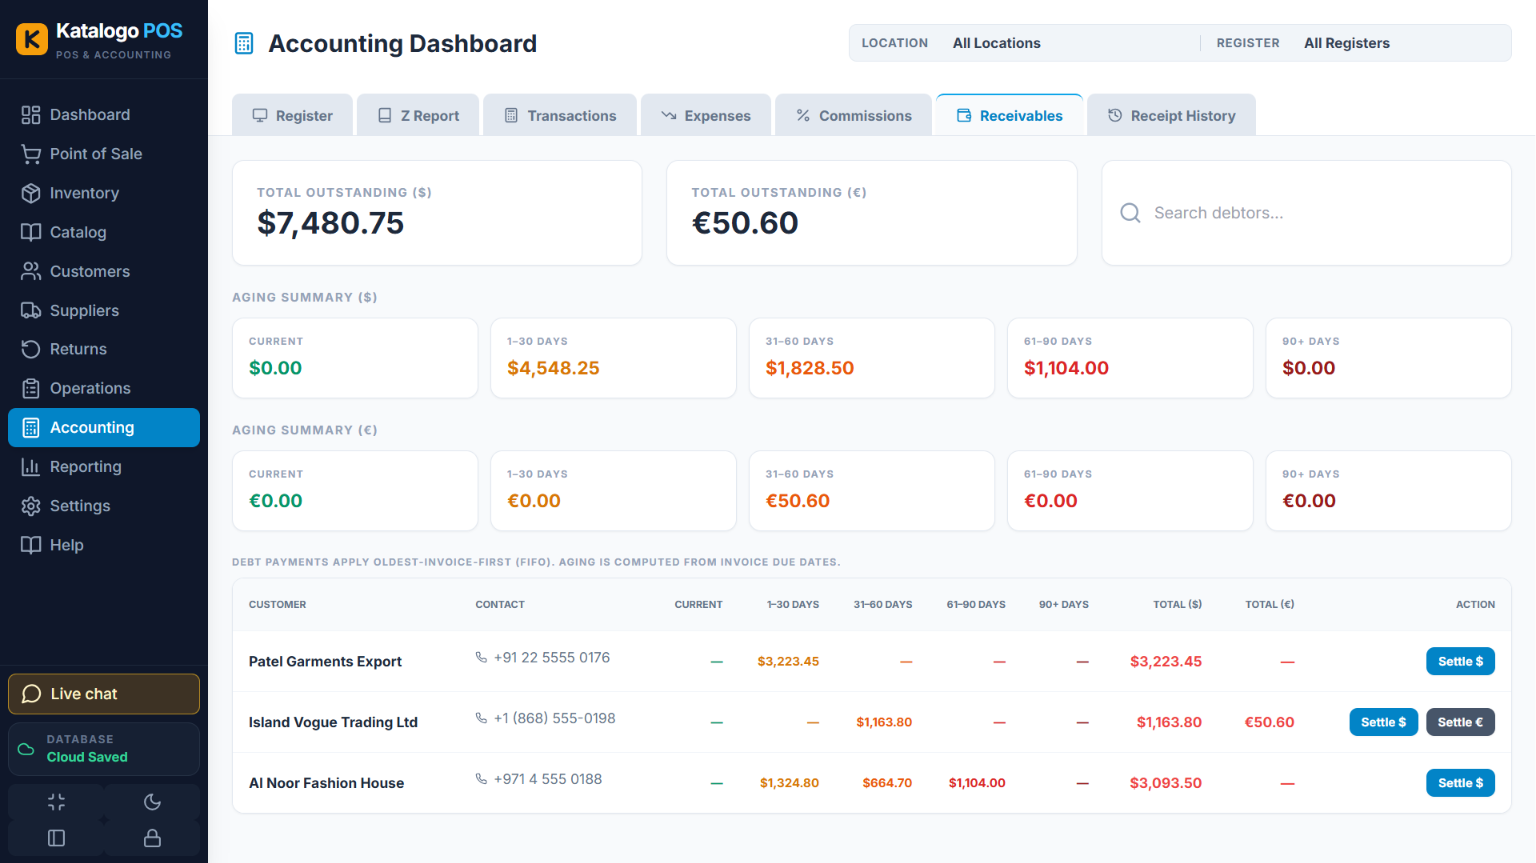Viewport: 1536px width, 863px height.
Task: Toggle fullscreen with the collapse-arrows icon
Action: 56,802
